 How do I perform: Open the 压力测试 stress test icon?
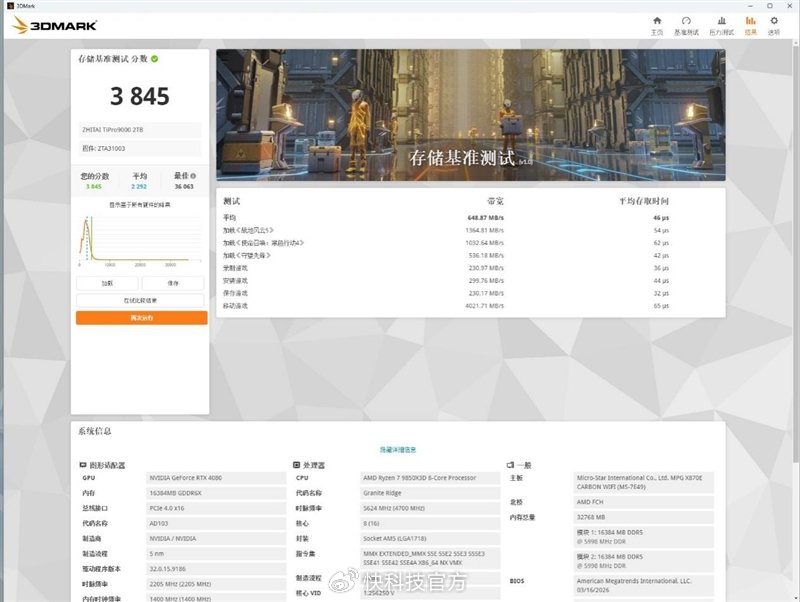(x=721, y=21)
